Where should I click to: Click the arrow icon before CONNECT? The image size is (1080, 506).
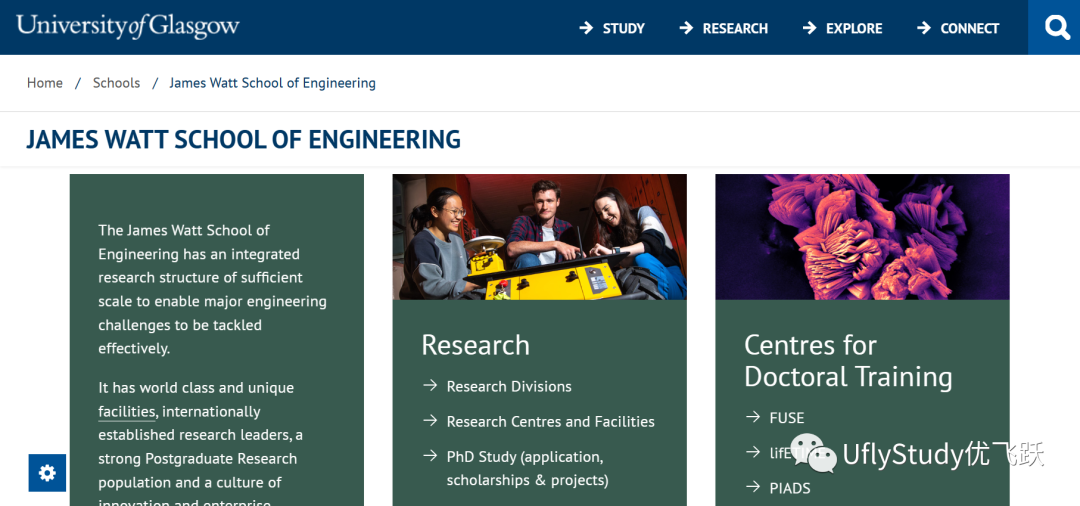pos(924,28)
